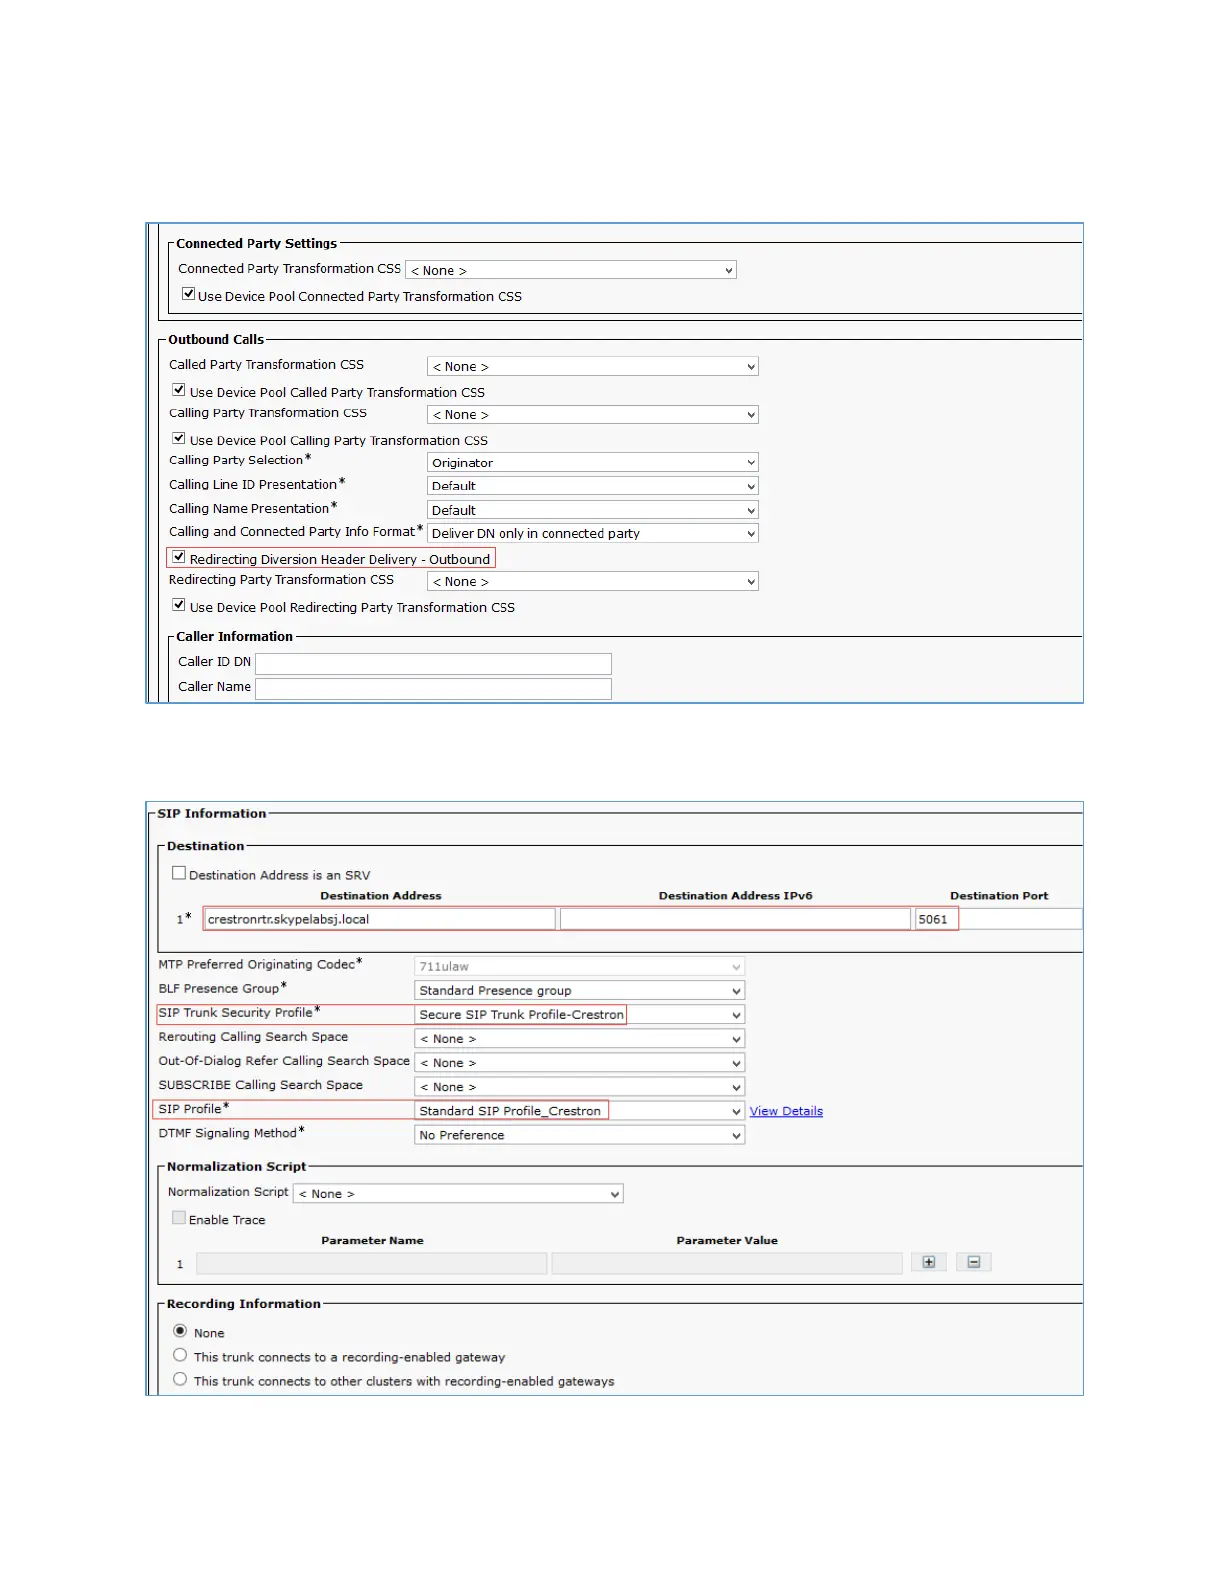Click the Recording Information heading
The image size is (1224, 1584).
[x=244, y=1303]
